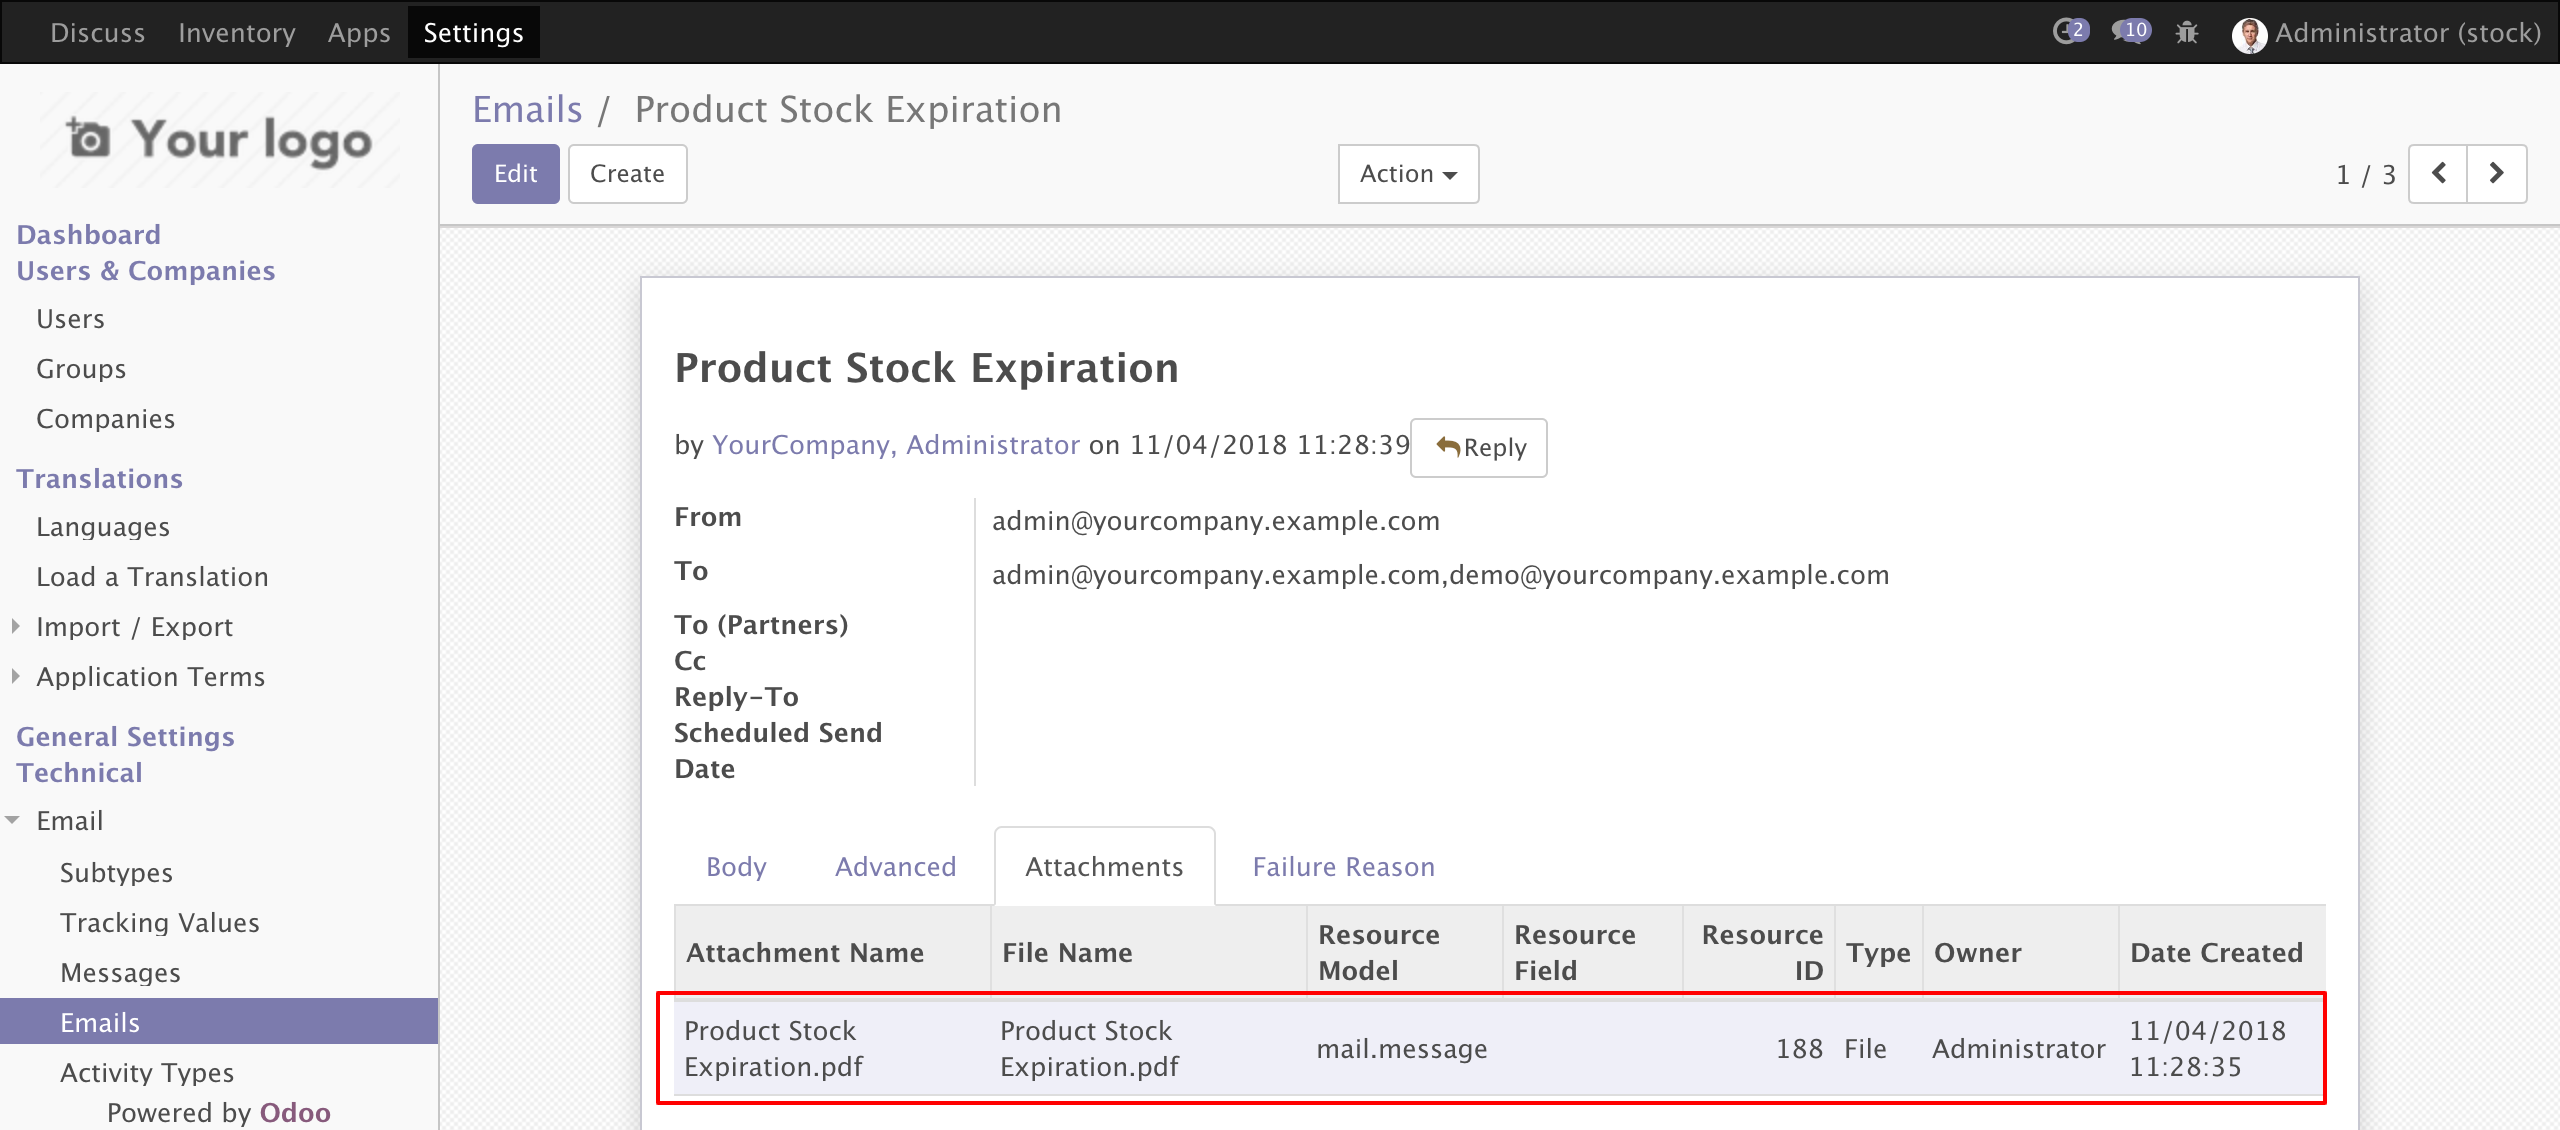Go back to Emails breadcrumb
The height and width of the screenshot is (1130, 2560).
527,109
